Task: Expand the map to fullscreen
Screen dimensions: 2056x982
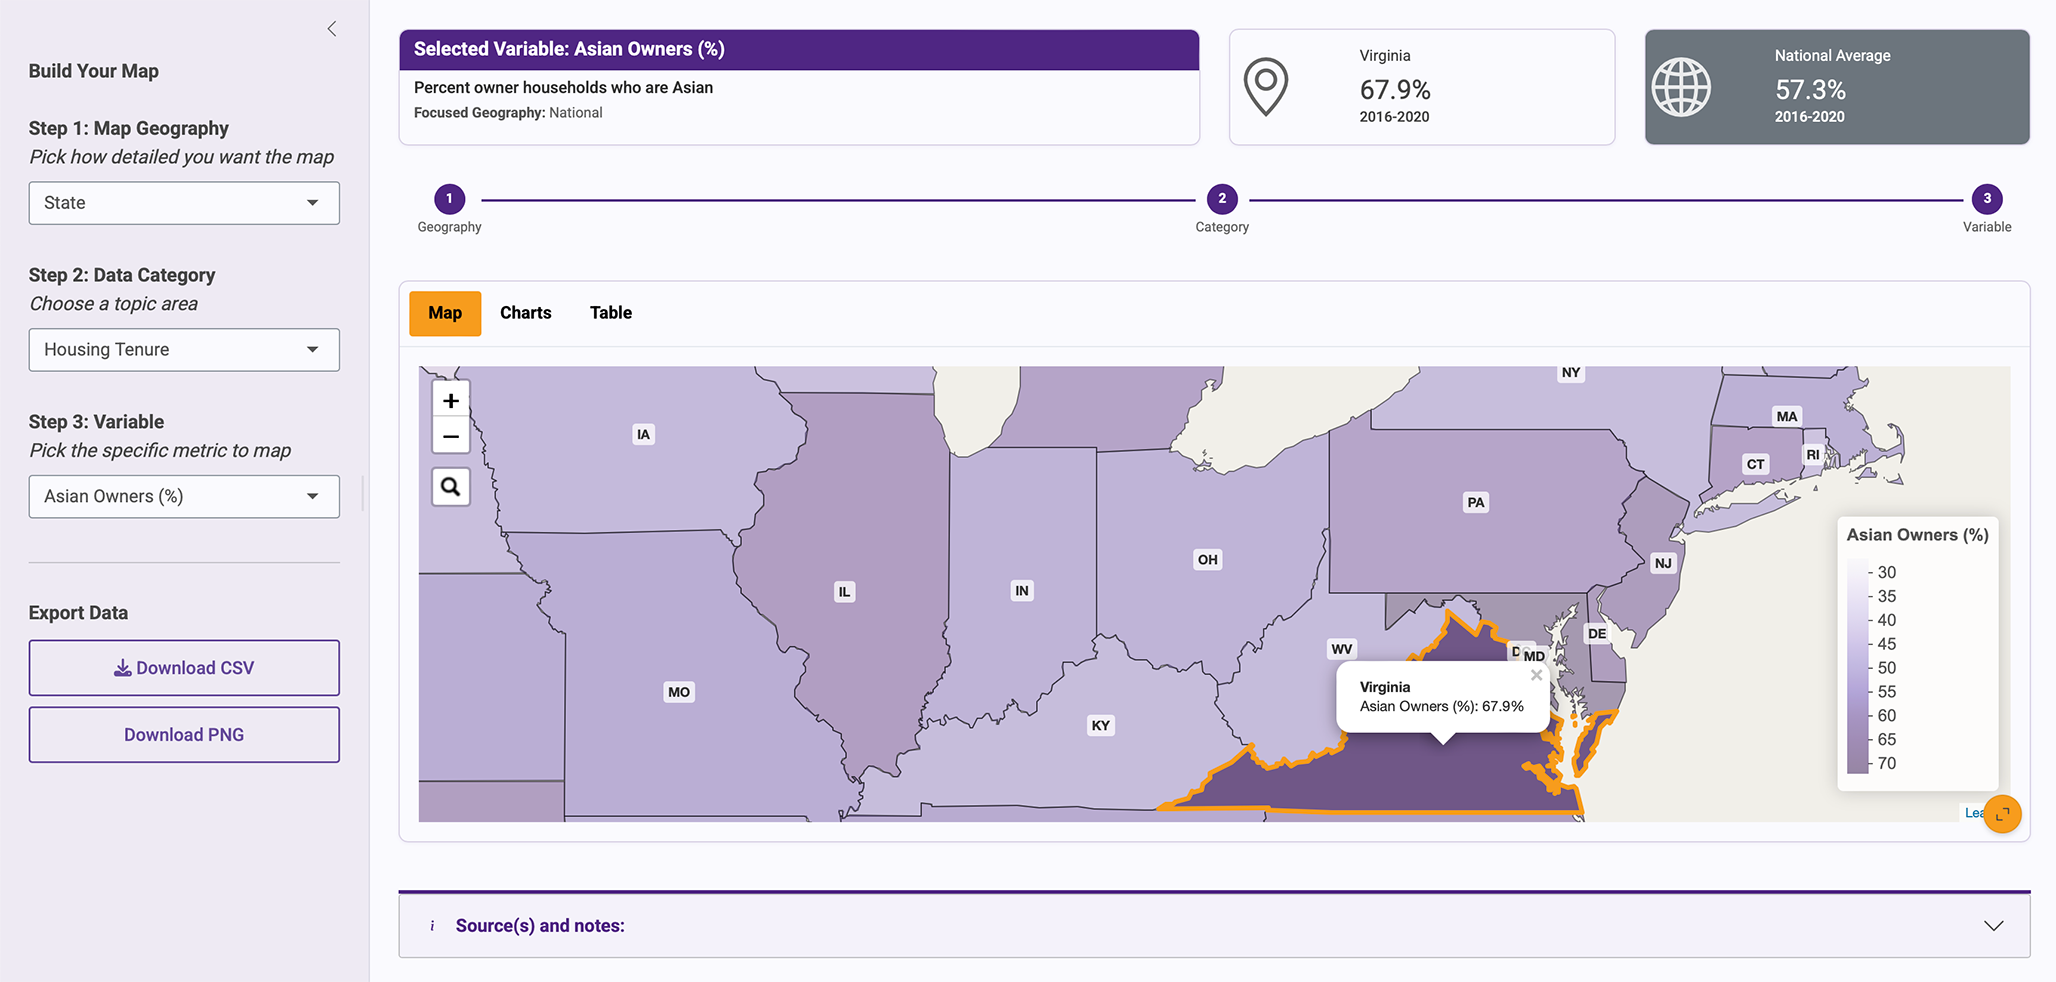Action: [x=2002, y=814]
